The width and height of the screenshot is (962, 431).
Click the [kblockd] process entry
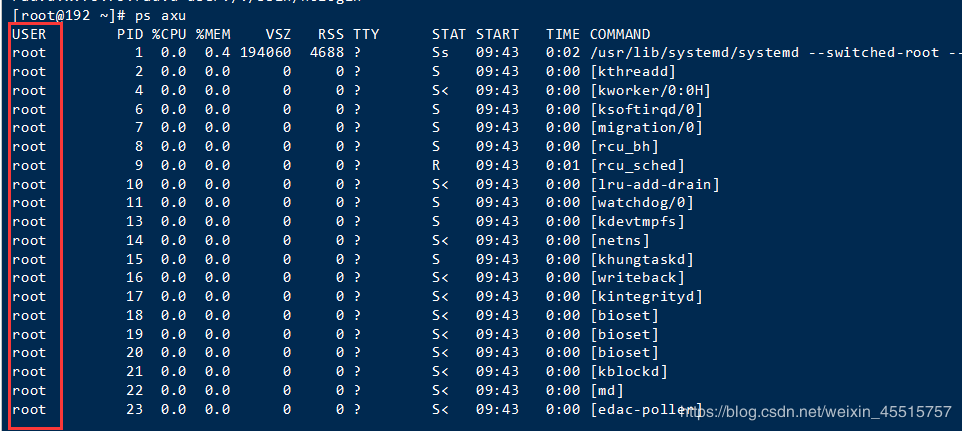pos(629,372)
